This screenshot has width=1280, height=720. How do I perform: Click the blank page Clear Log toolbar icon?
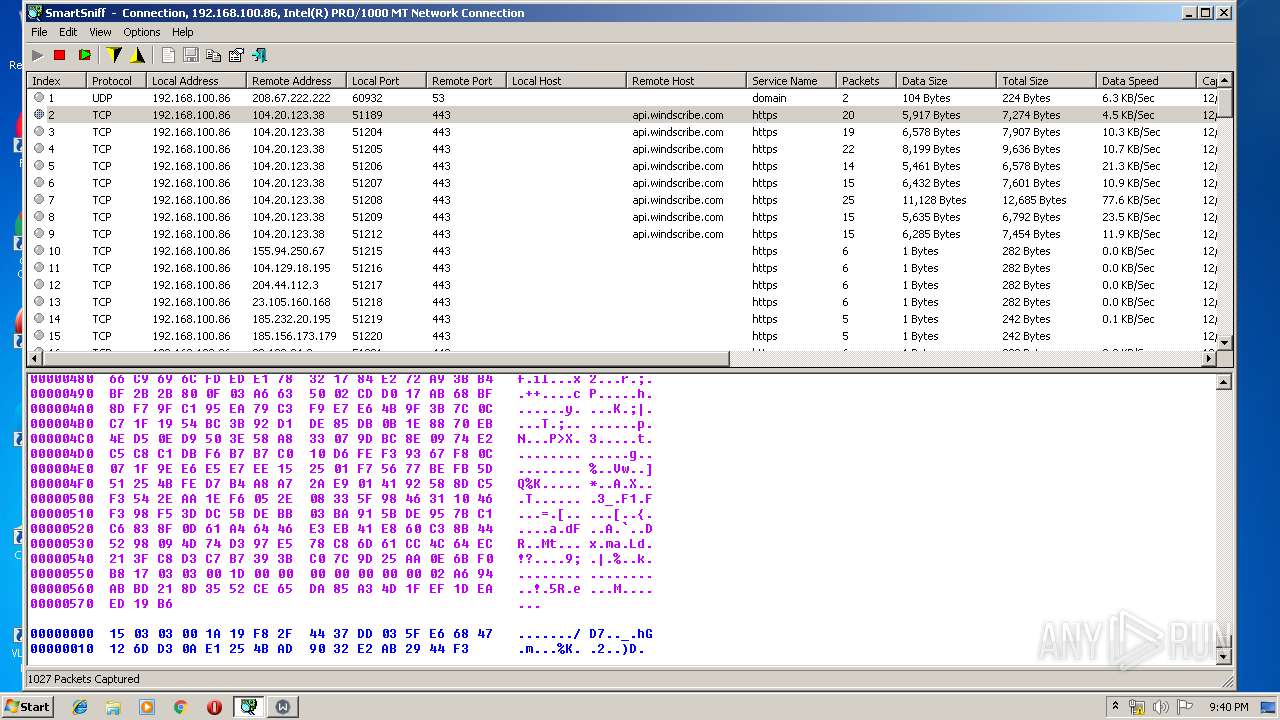tap(168, 55)
